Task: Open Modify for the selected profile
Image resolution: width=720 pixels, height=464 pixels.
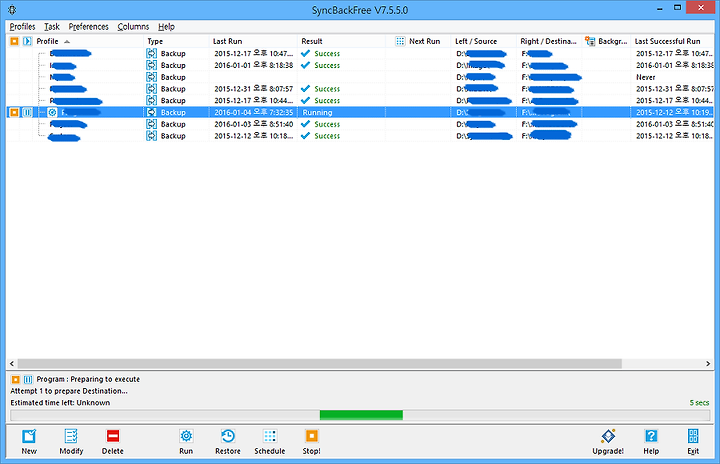Action: point(71,441)
